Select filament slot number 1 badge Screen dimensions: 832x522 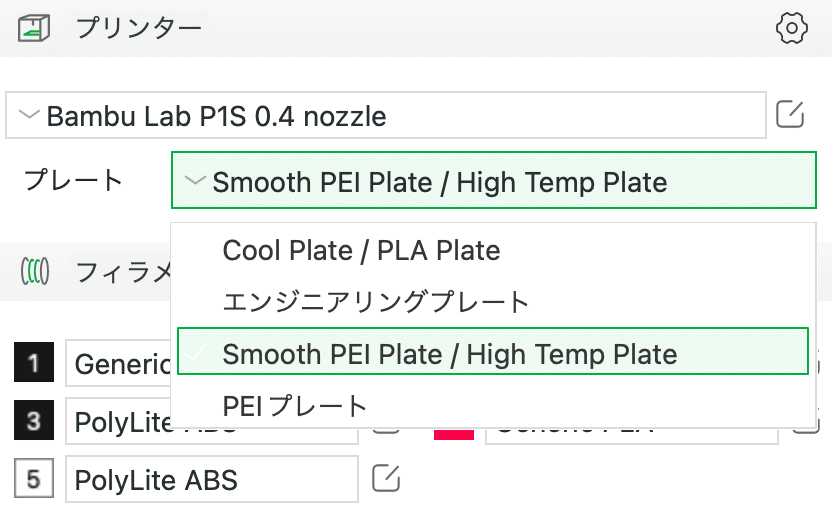coord(34,362)
